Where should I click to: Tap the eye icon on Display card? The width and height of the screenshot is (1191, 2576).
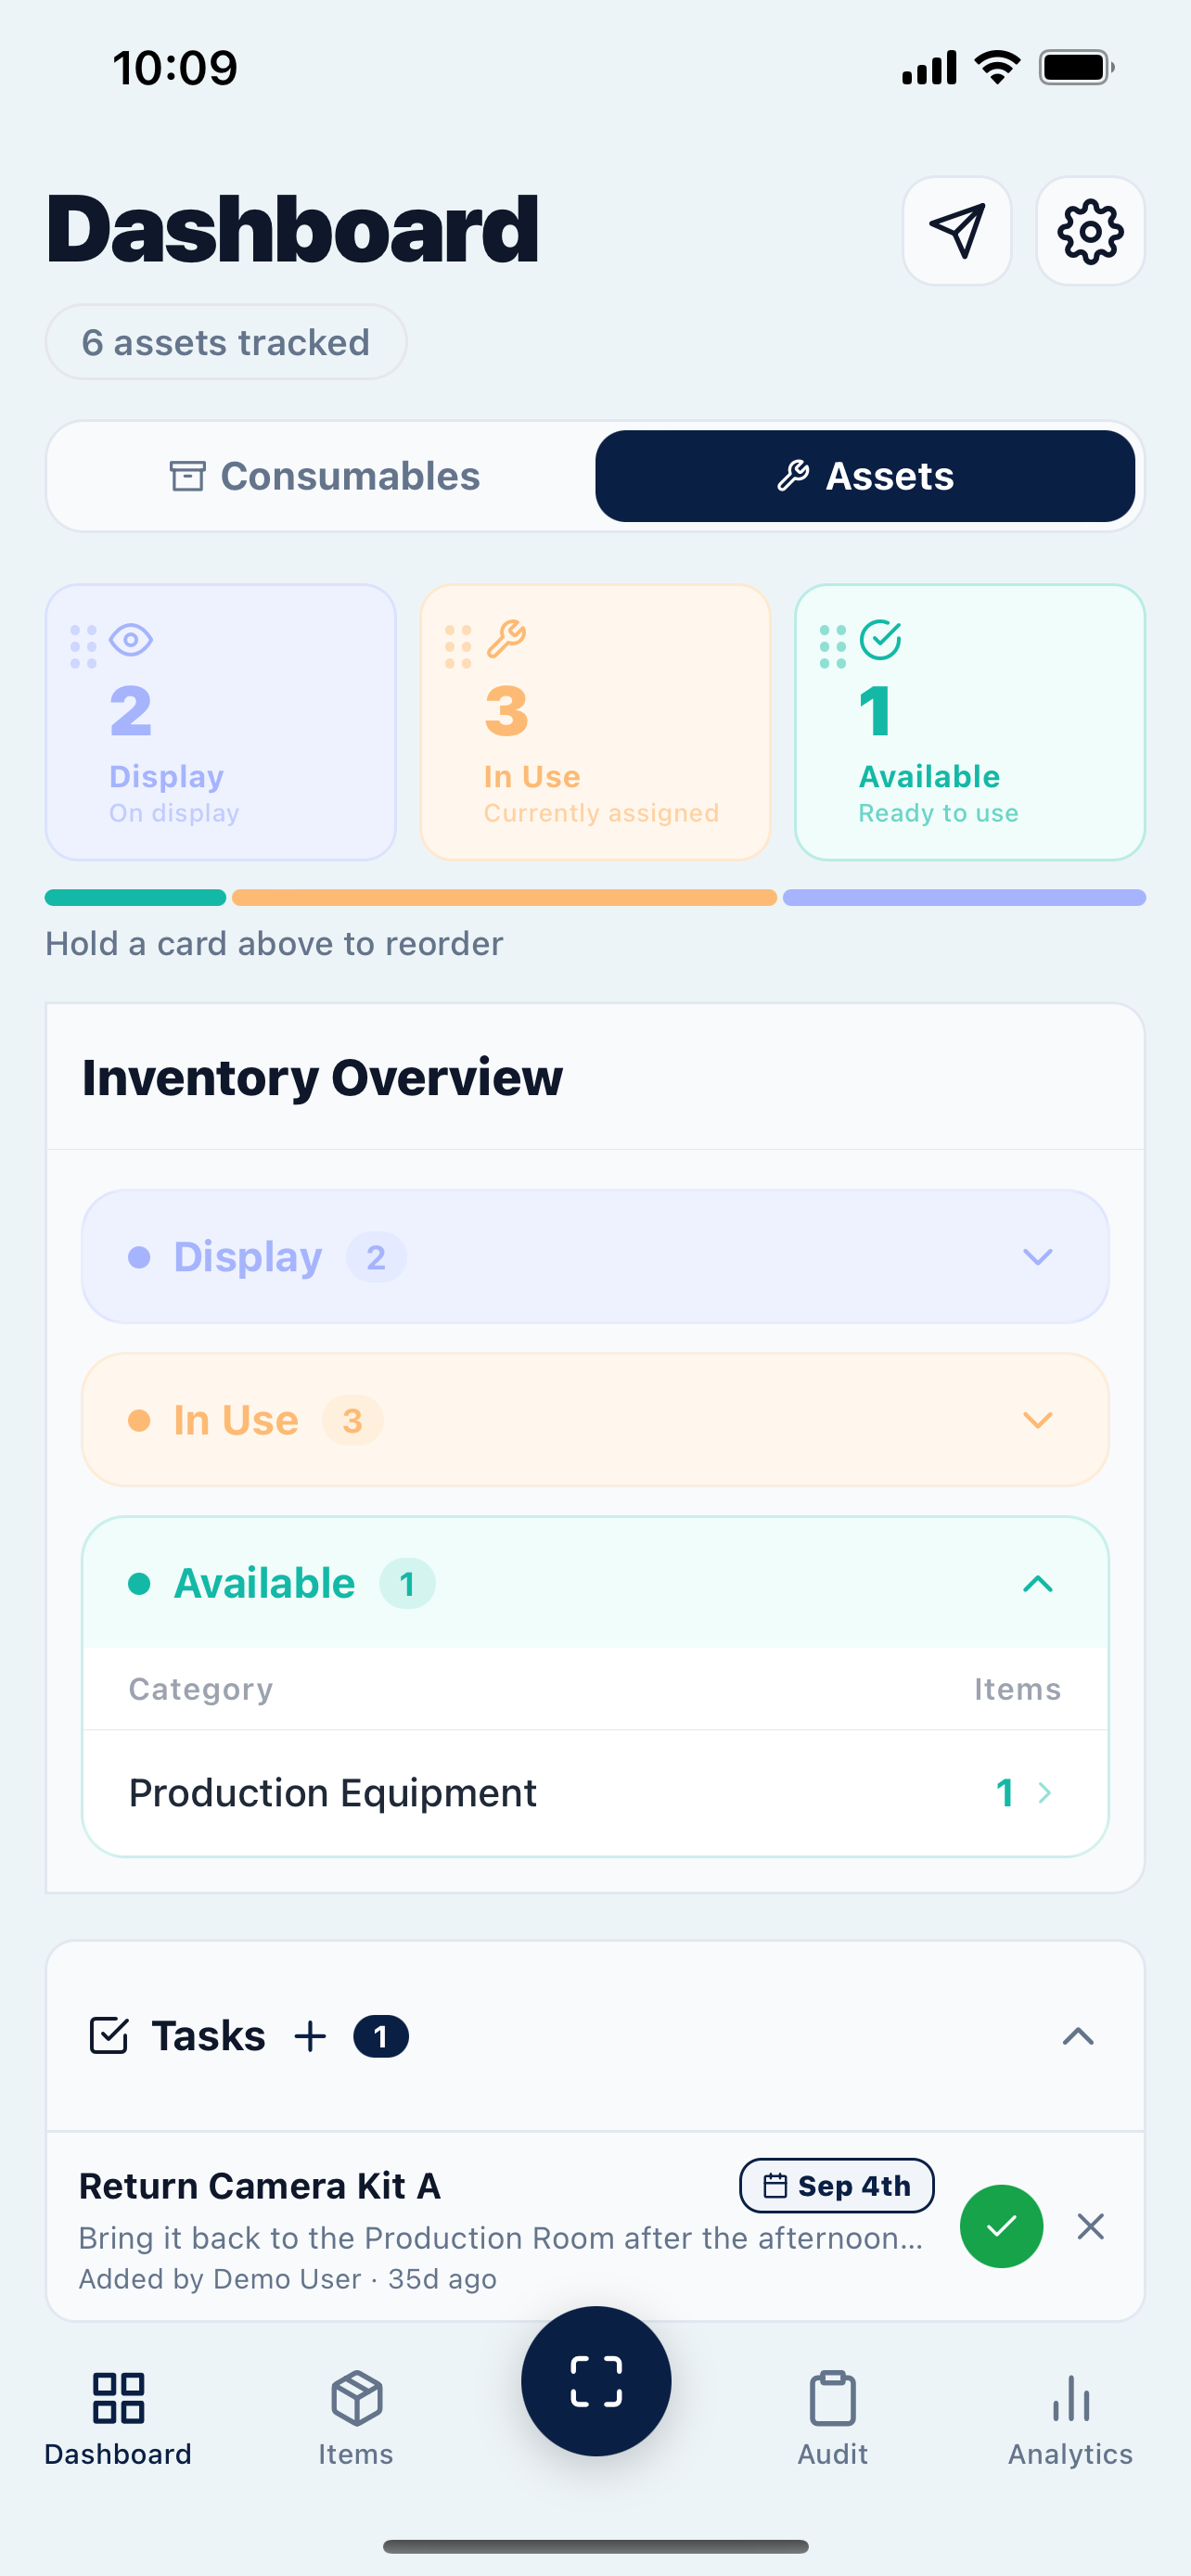[131, 640]
